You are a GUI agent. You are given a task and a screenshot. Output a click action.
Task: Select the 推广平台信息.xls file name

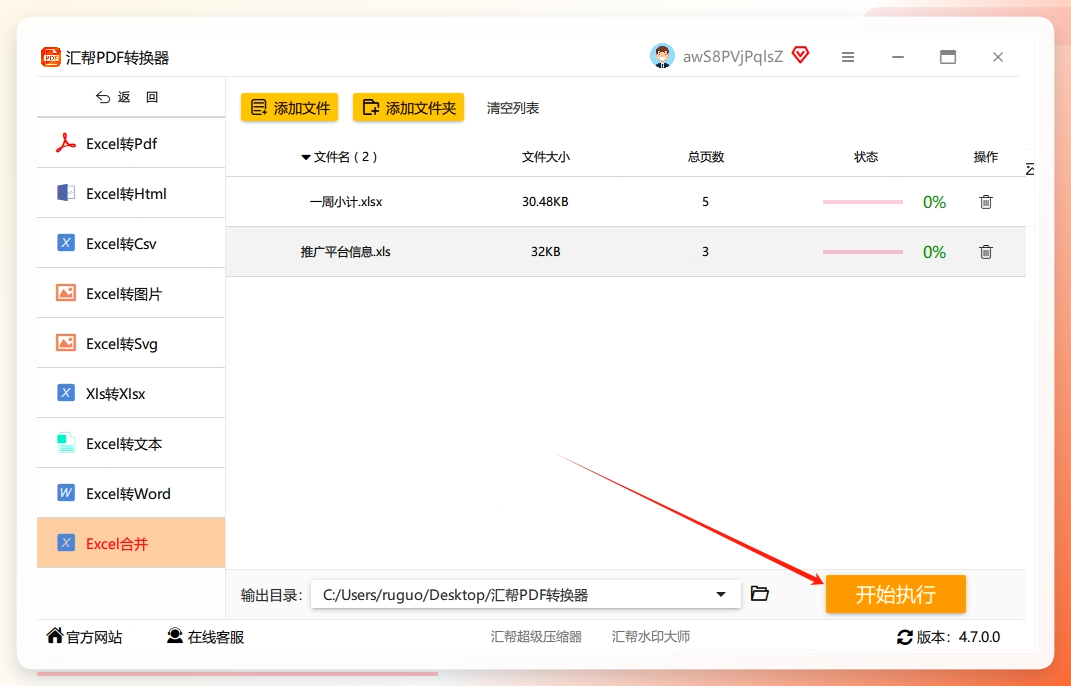click(346, 251)
